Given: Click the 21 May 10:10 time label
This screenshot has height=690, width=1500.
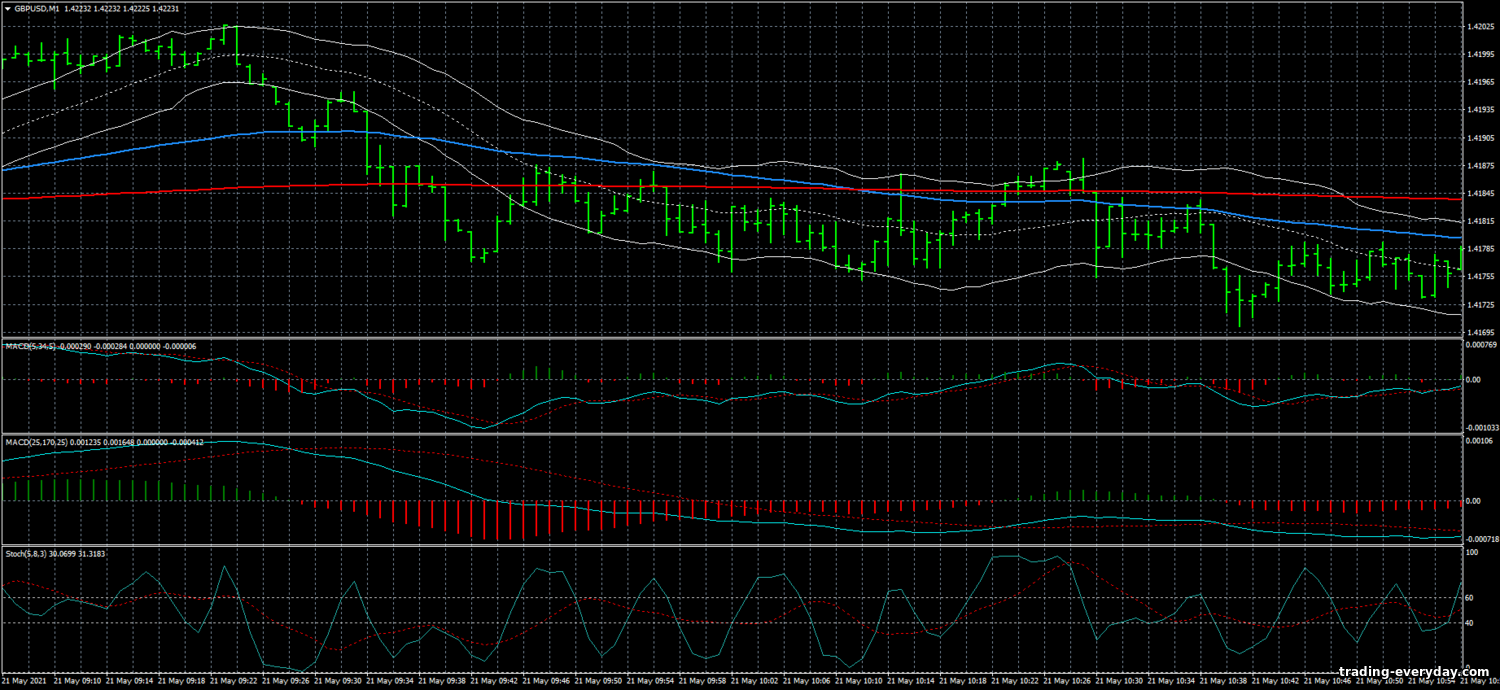Looking at the screenshot, I should (x=857, y=681).
